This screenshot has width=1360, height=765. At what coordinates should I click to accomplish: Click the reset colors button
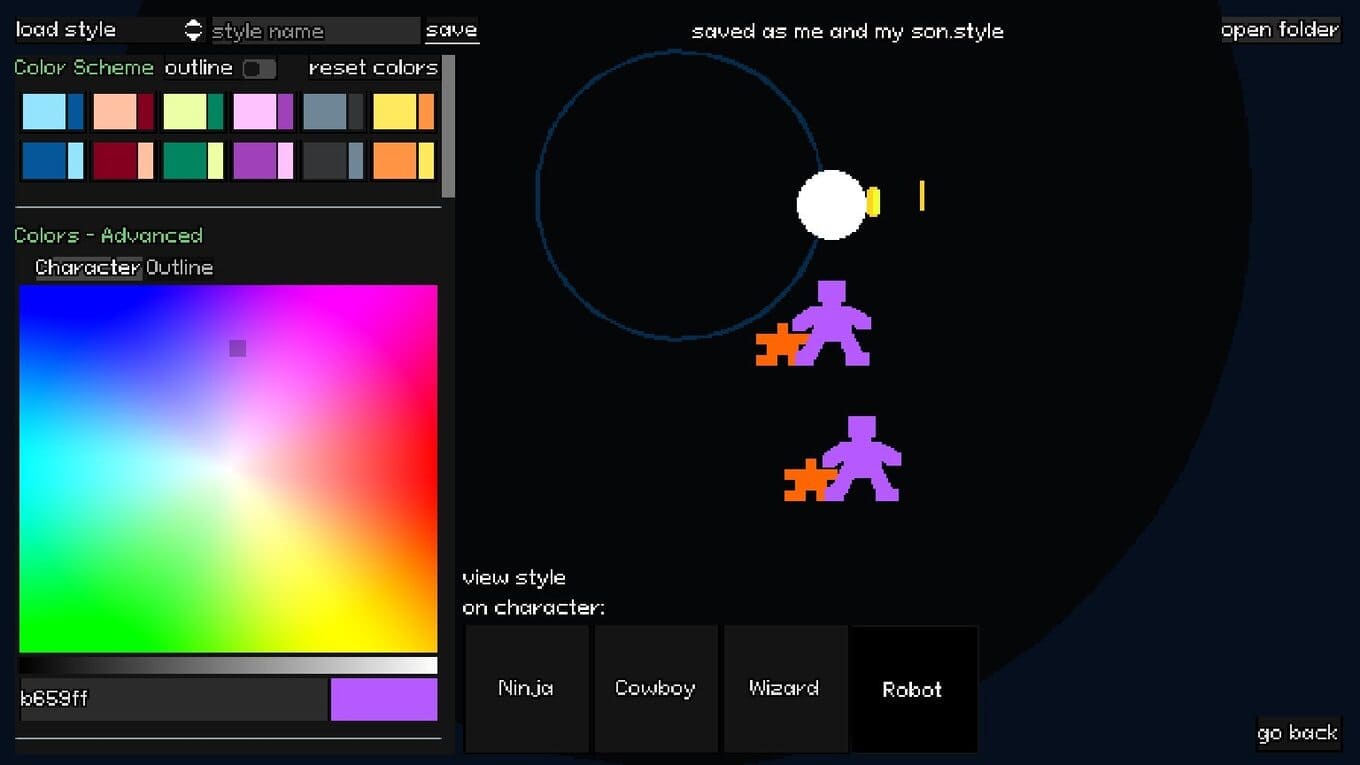[373, 68]
